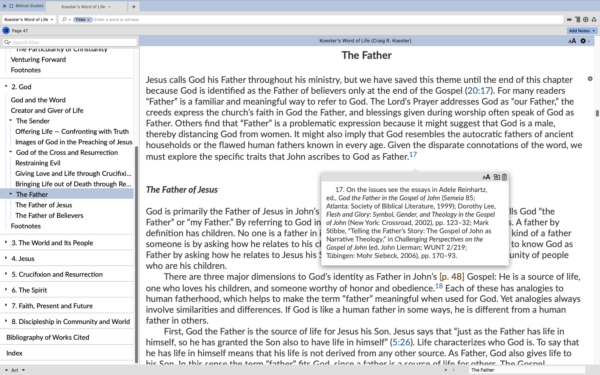Viewport: 600px width, 375px height.
Task: Open the search magnifier options icon
Action: pyautogui.click(x=65, y=19)
